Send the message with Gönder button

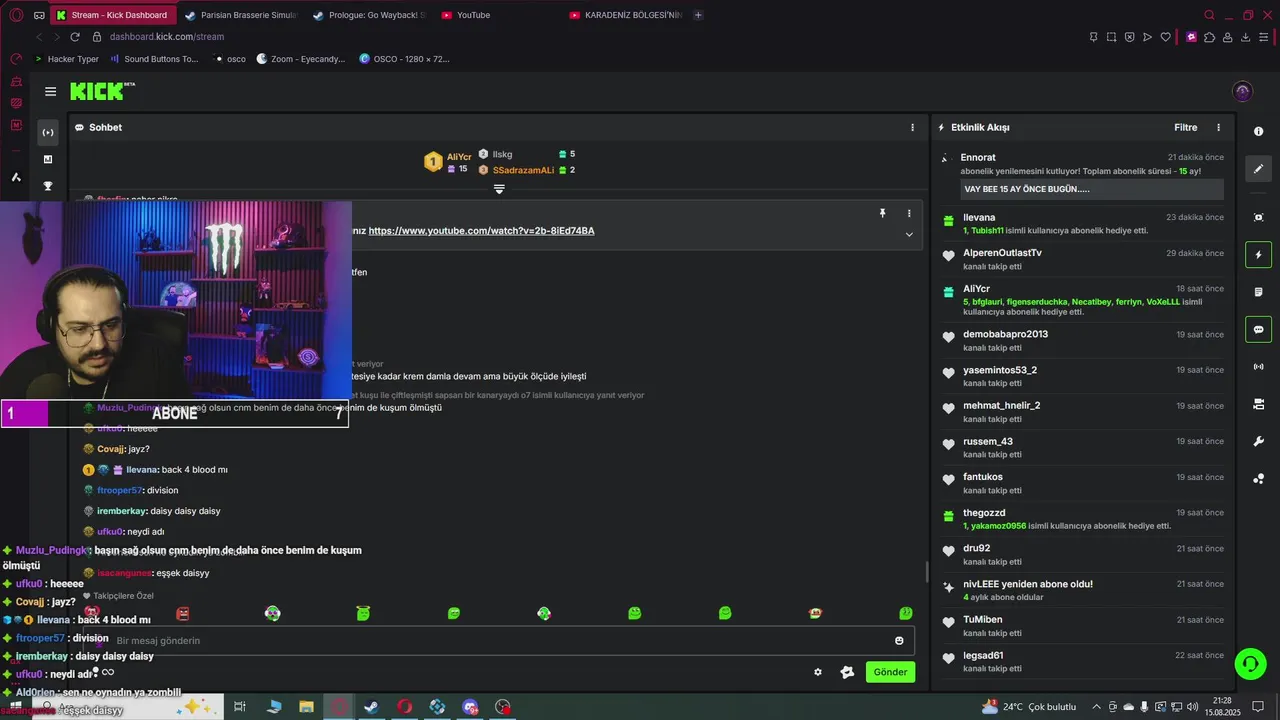[x=890, y=672]
